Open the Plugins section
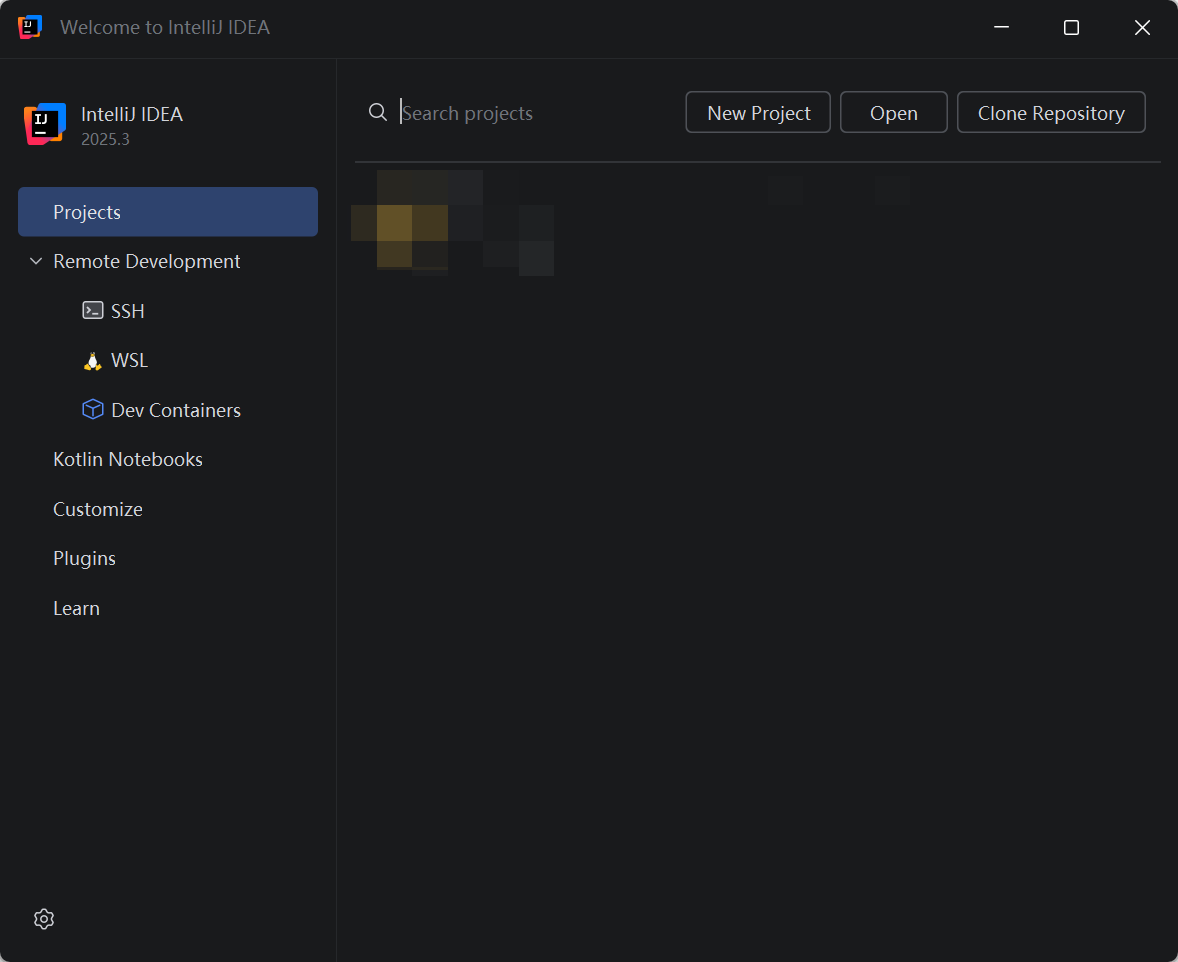 tap(84, 558)
